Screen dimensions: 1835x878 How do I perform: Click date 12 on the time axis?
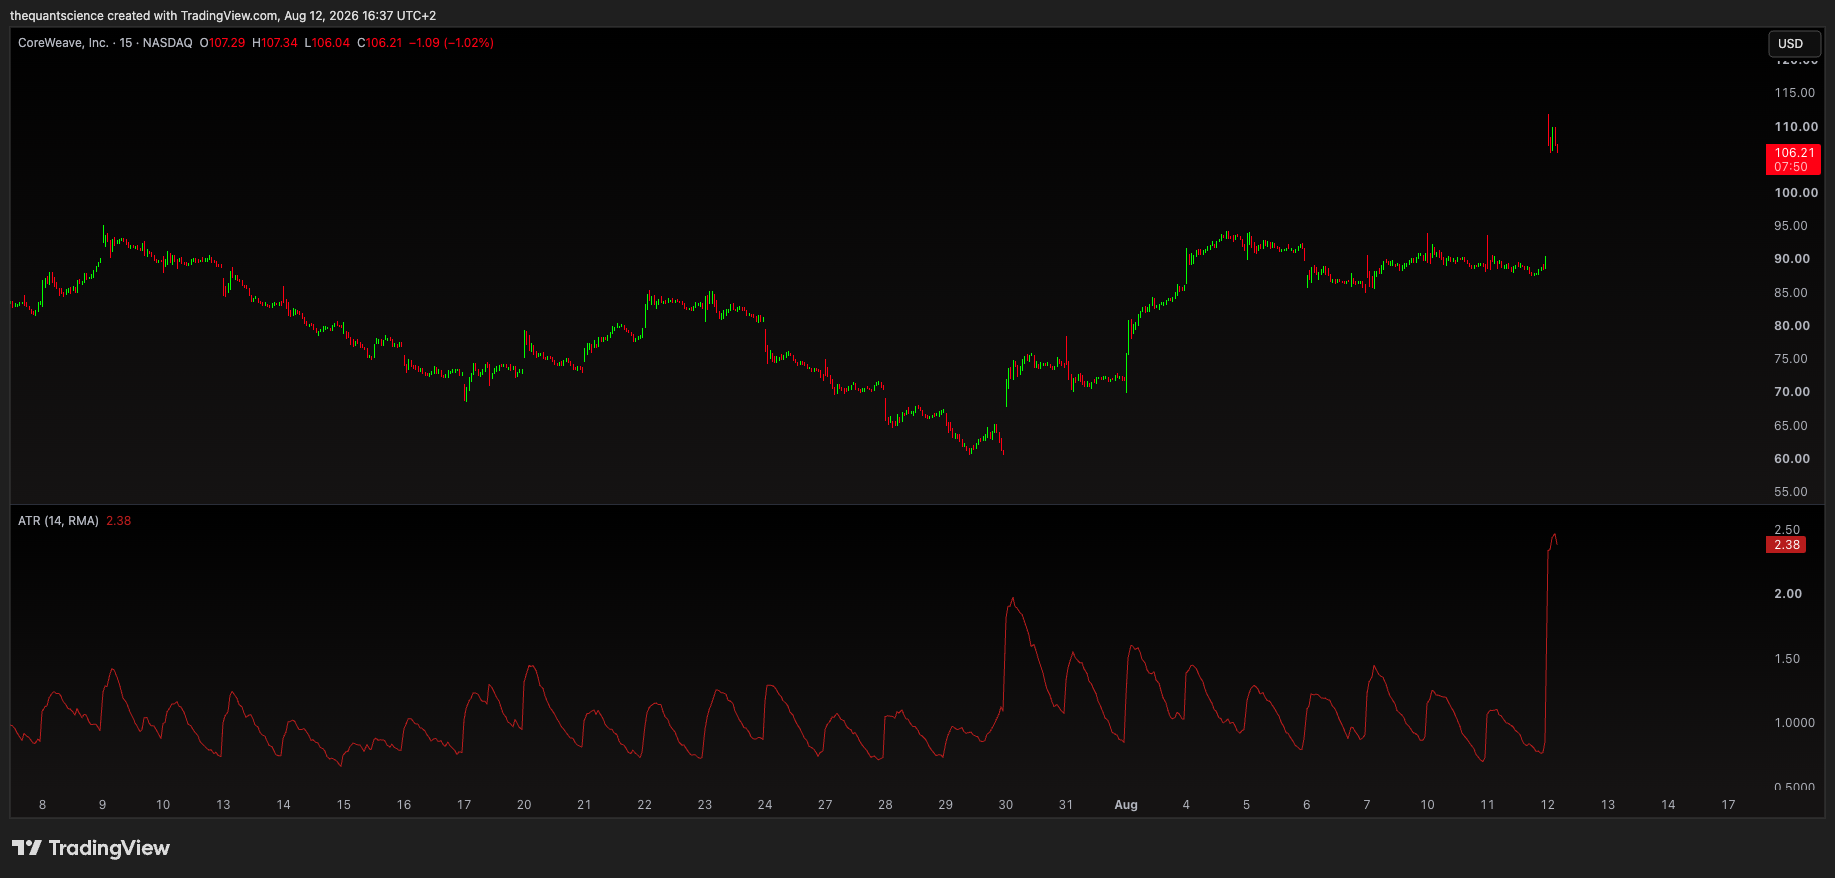click(x=1548, y=805)
